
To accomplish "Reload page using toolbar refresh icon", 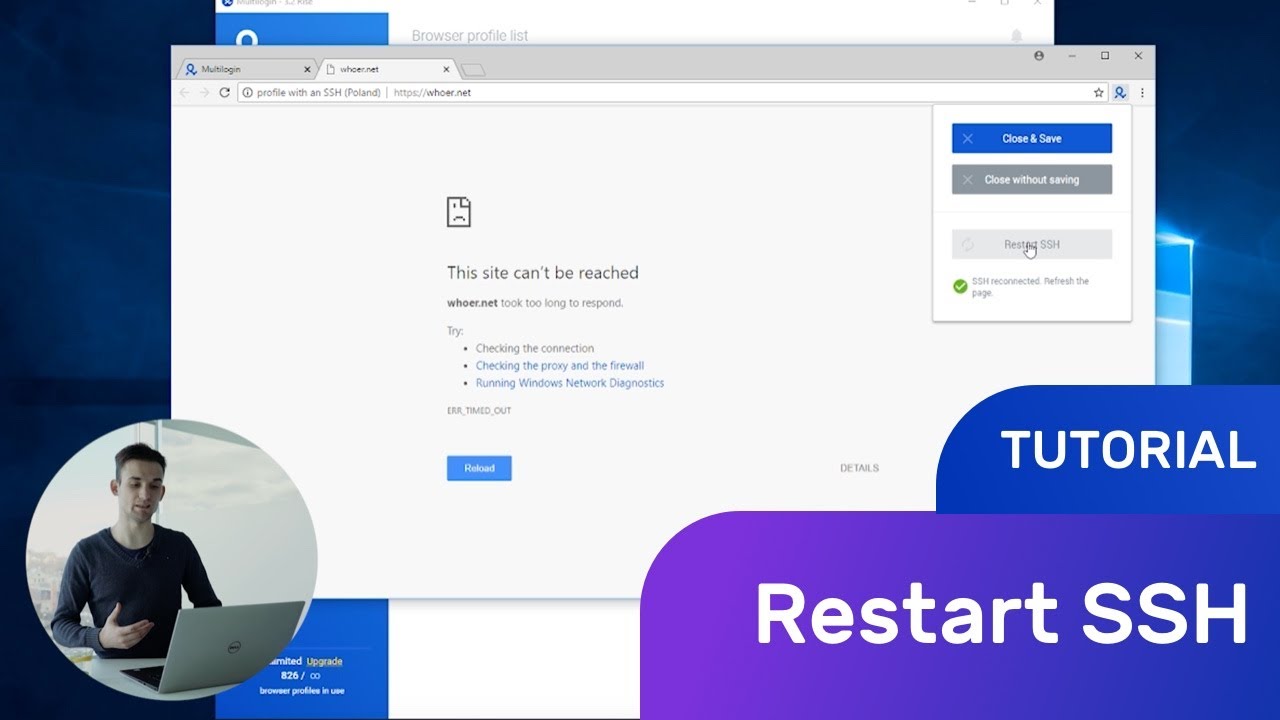I will (x=224, y=92).
